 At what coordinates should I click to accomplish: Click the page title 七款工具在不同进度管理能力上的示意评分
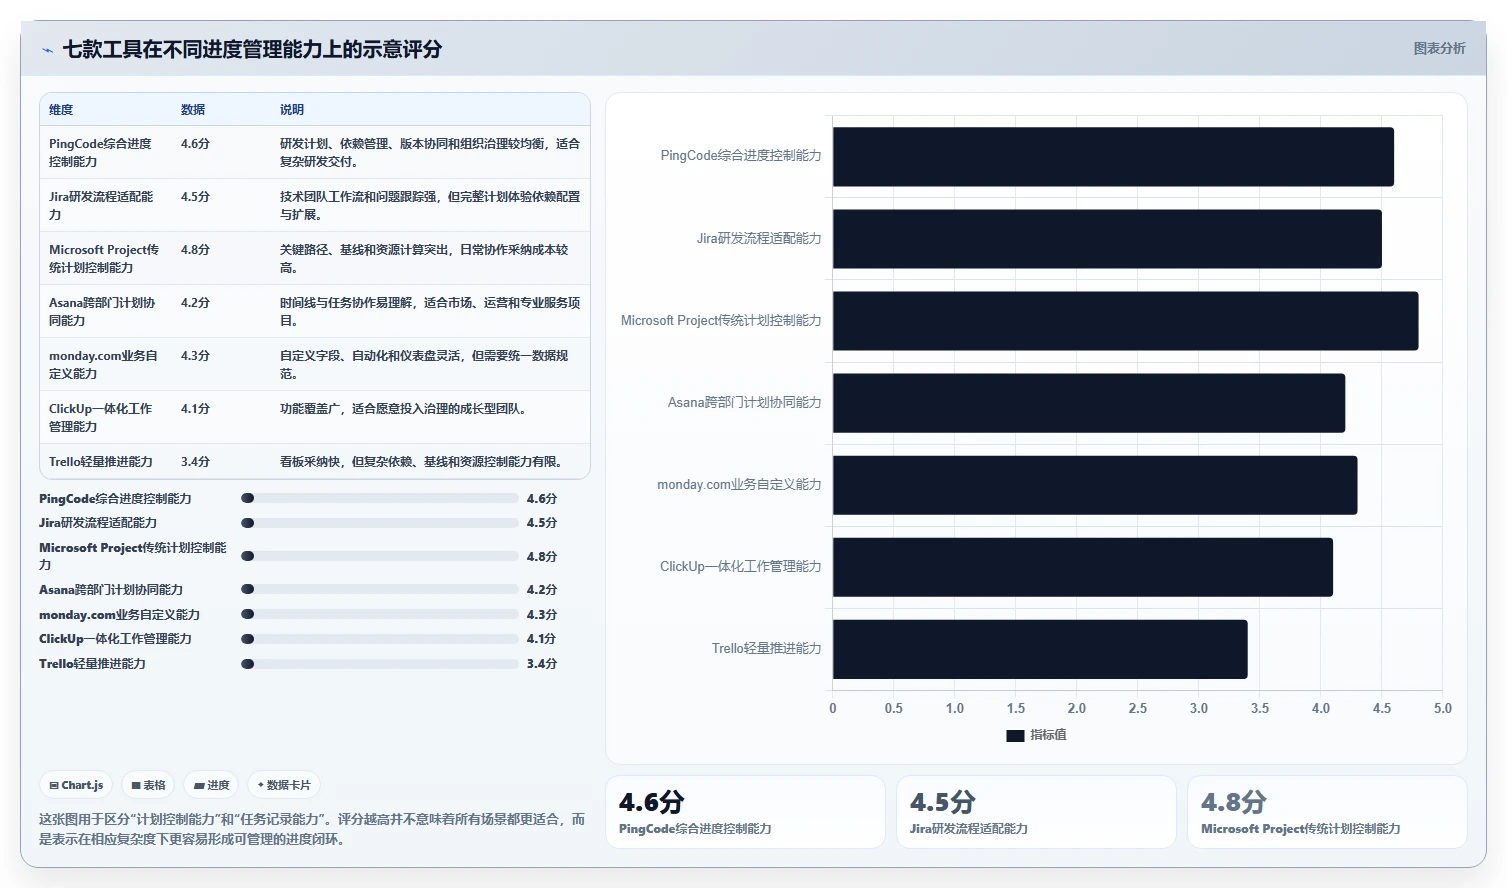click(x=253, y=49)
